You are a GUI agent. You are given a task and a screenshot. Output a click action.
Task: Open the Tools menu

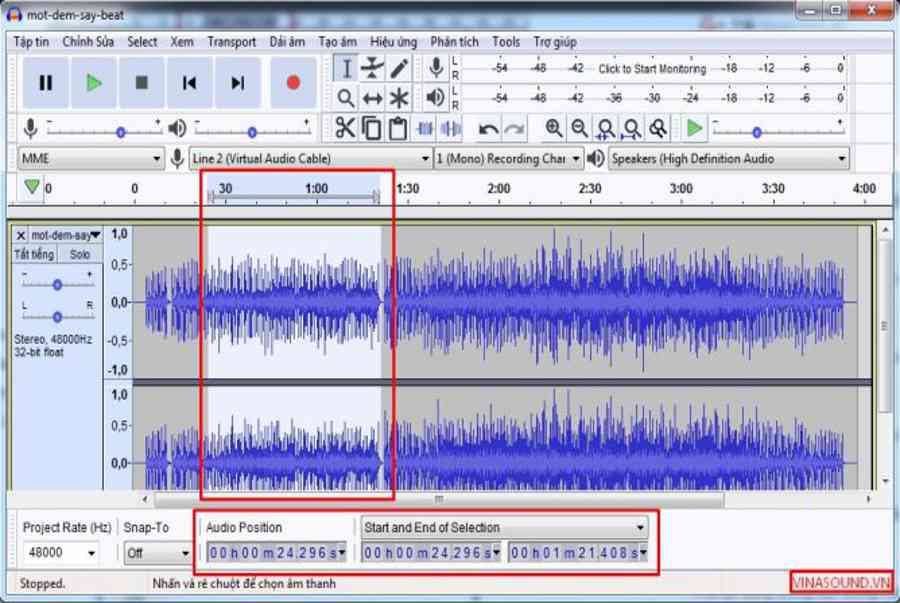[x=506, y=42]
